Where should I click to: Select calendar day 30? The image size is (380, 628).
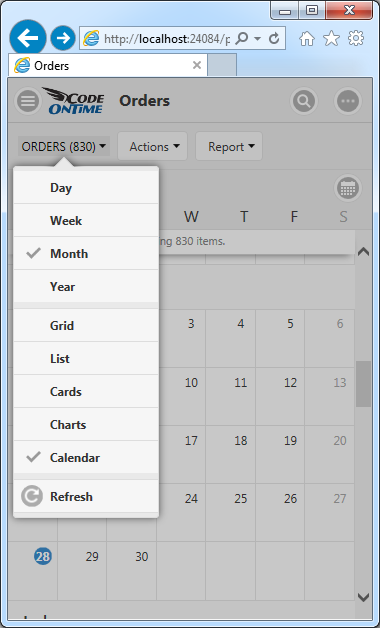pos(132,571)
